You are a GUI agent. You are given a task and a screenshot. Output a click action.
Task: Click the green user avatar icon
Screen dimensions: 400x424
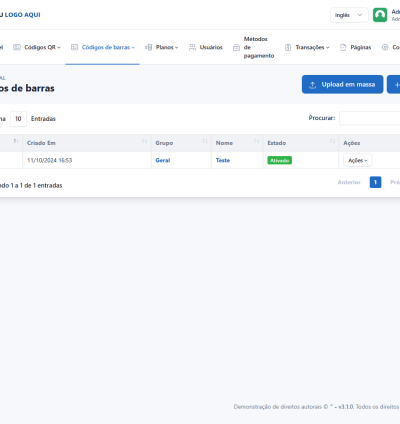[x=380, y=15]
